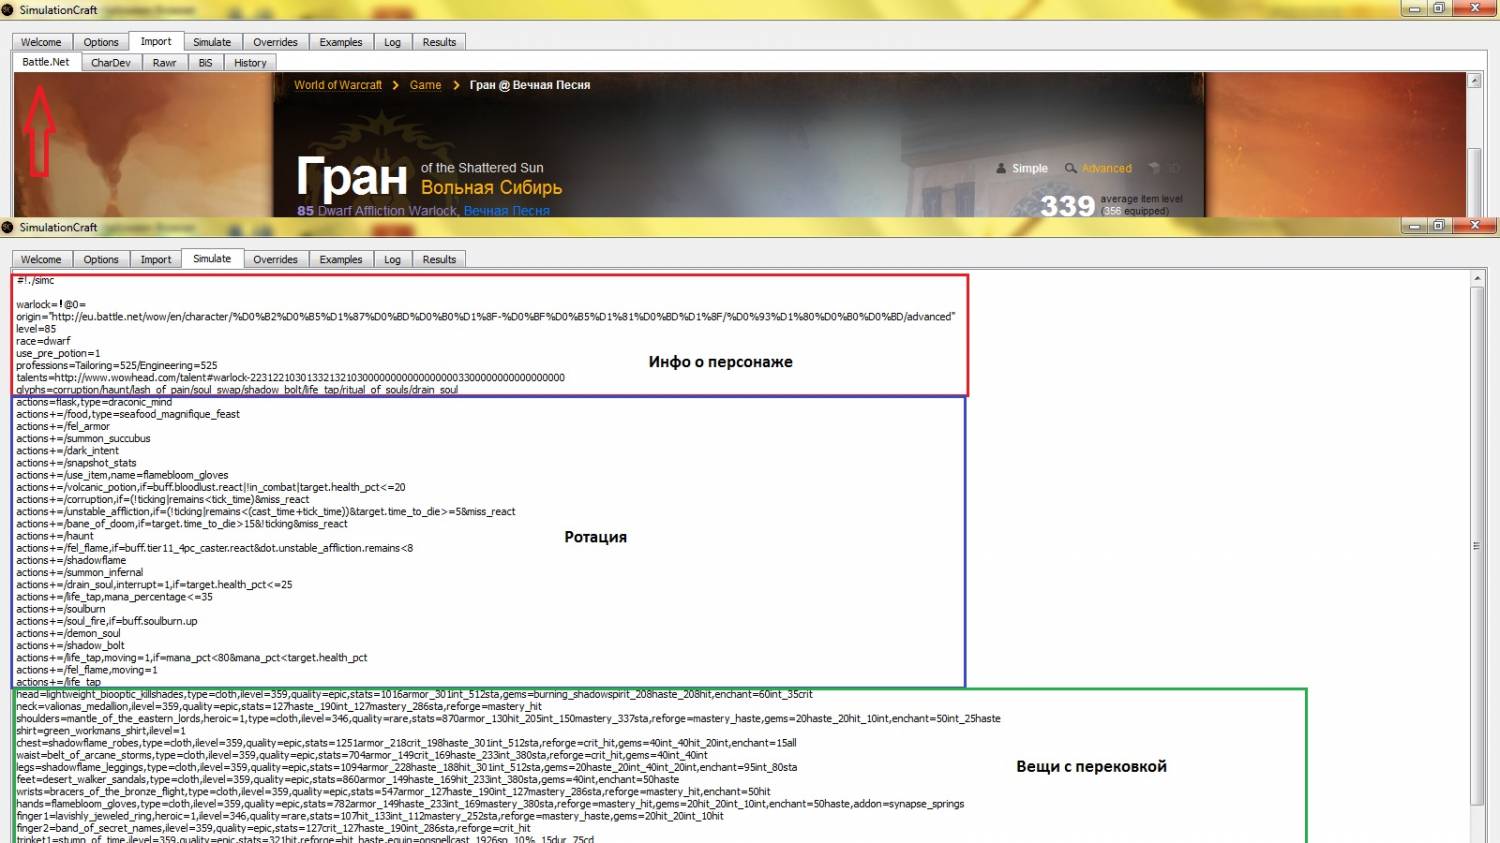This screenshot has width=1500, height=843.
Task: Open the Вольная Сибирь guild link
Action: pyautogui.click(x=492, y=187)
